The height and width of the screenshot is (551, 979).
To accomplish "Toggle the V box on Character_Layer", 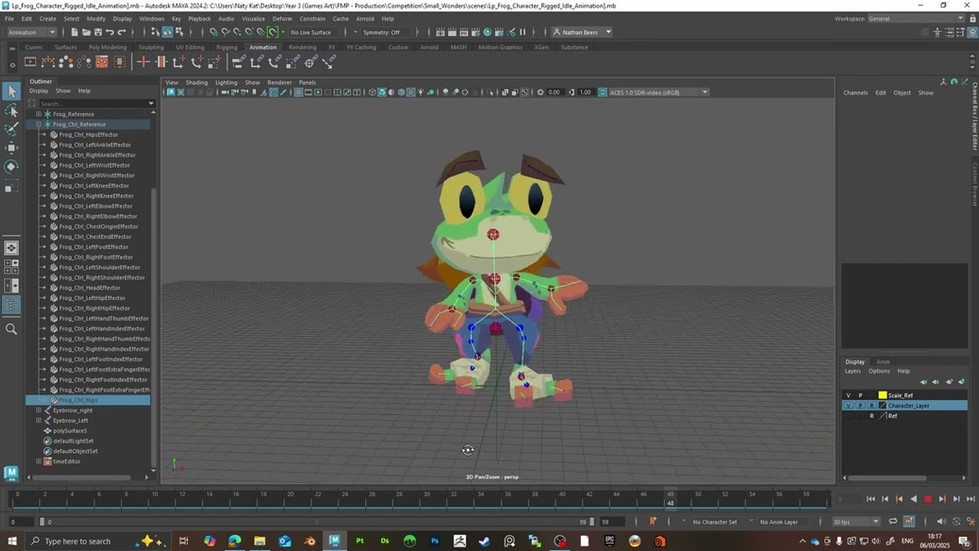I will point(849,406).
